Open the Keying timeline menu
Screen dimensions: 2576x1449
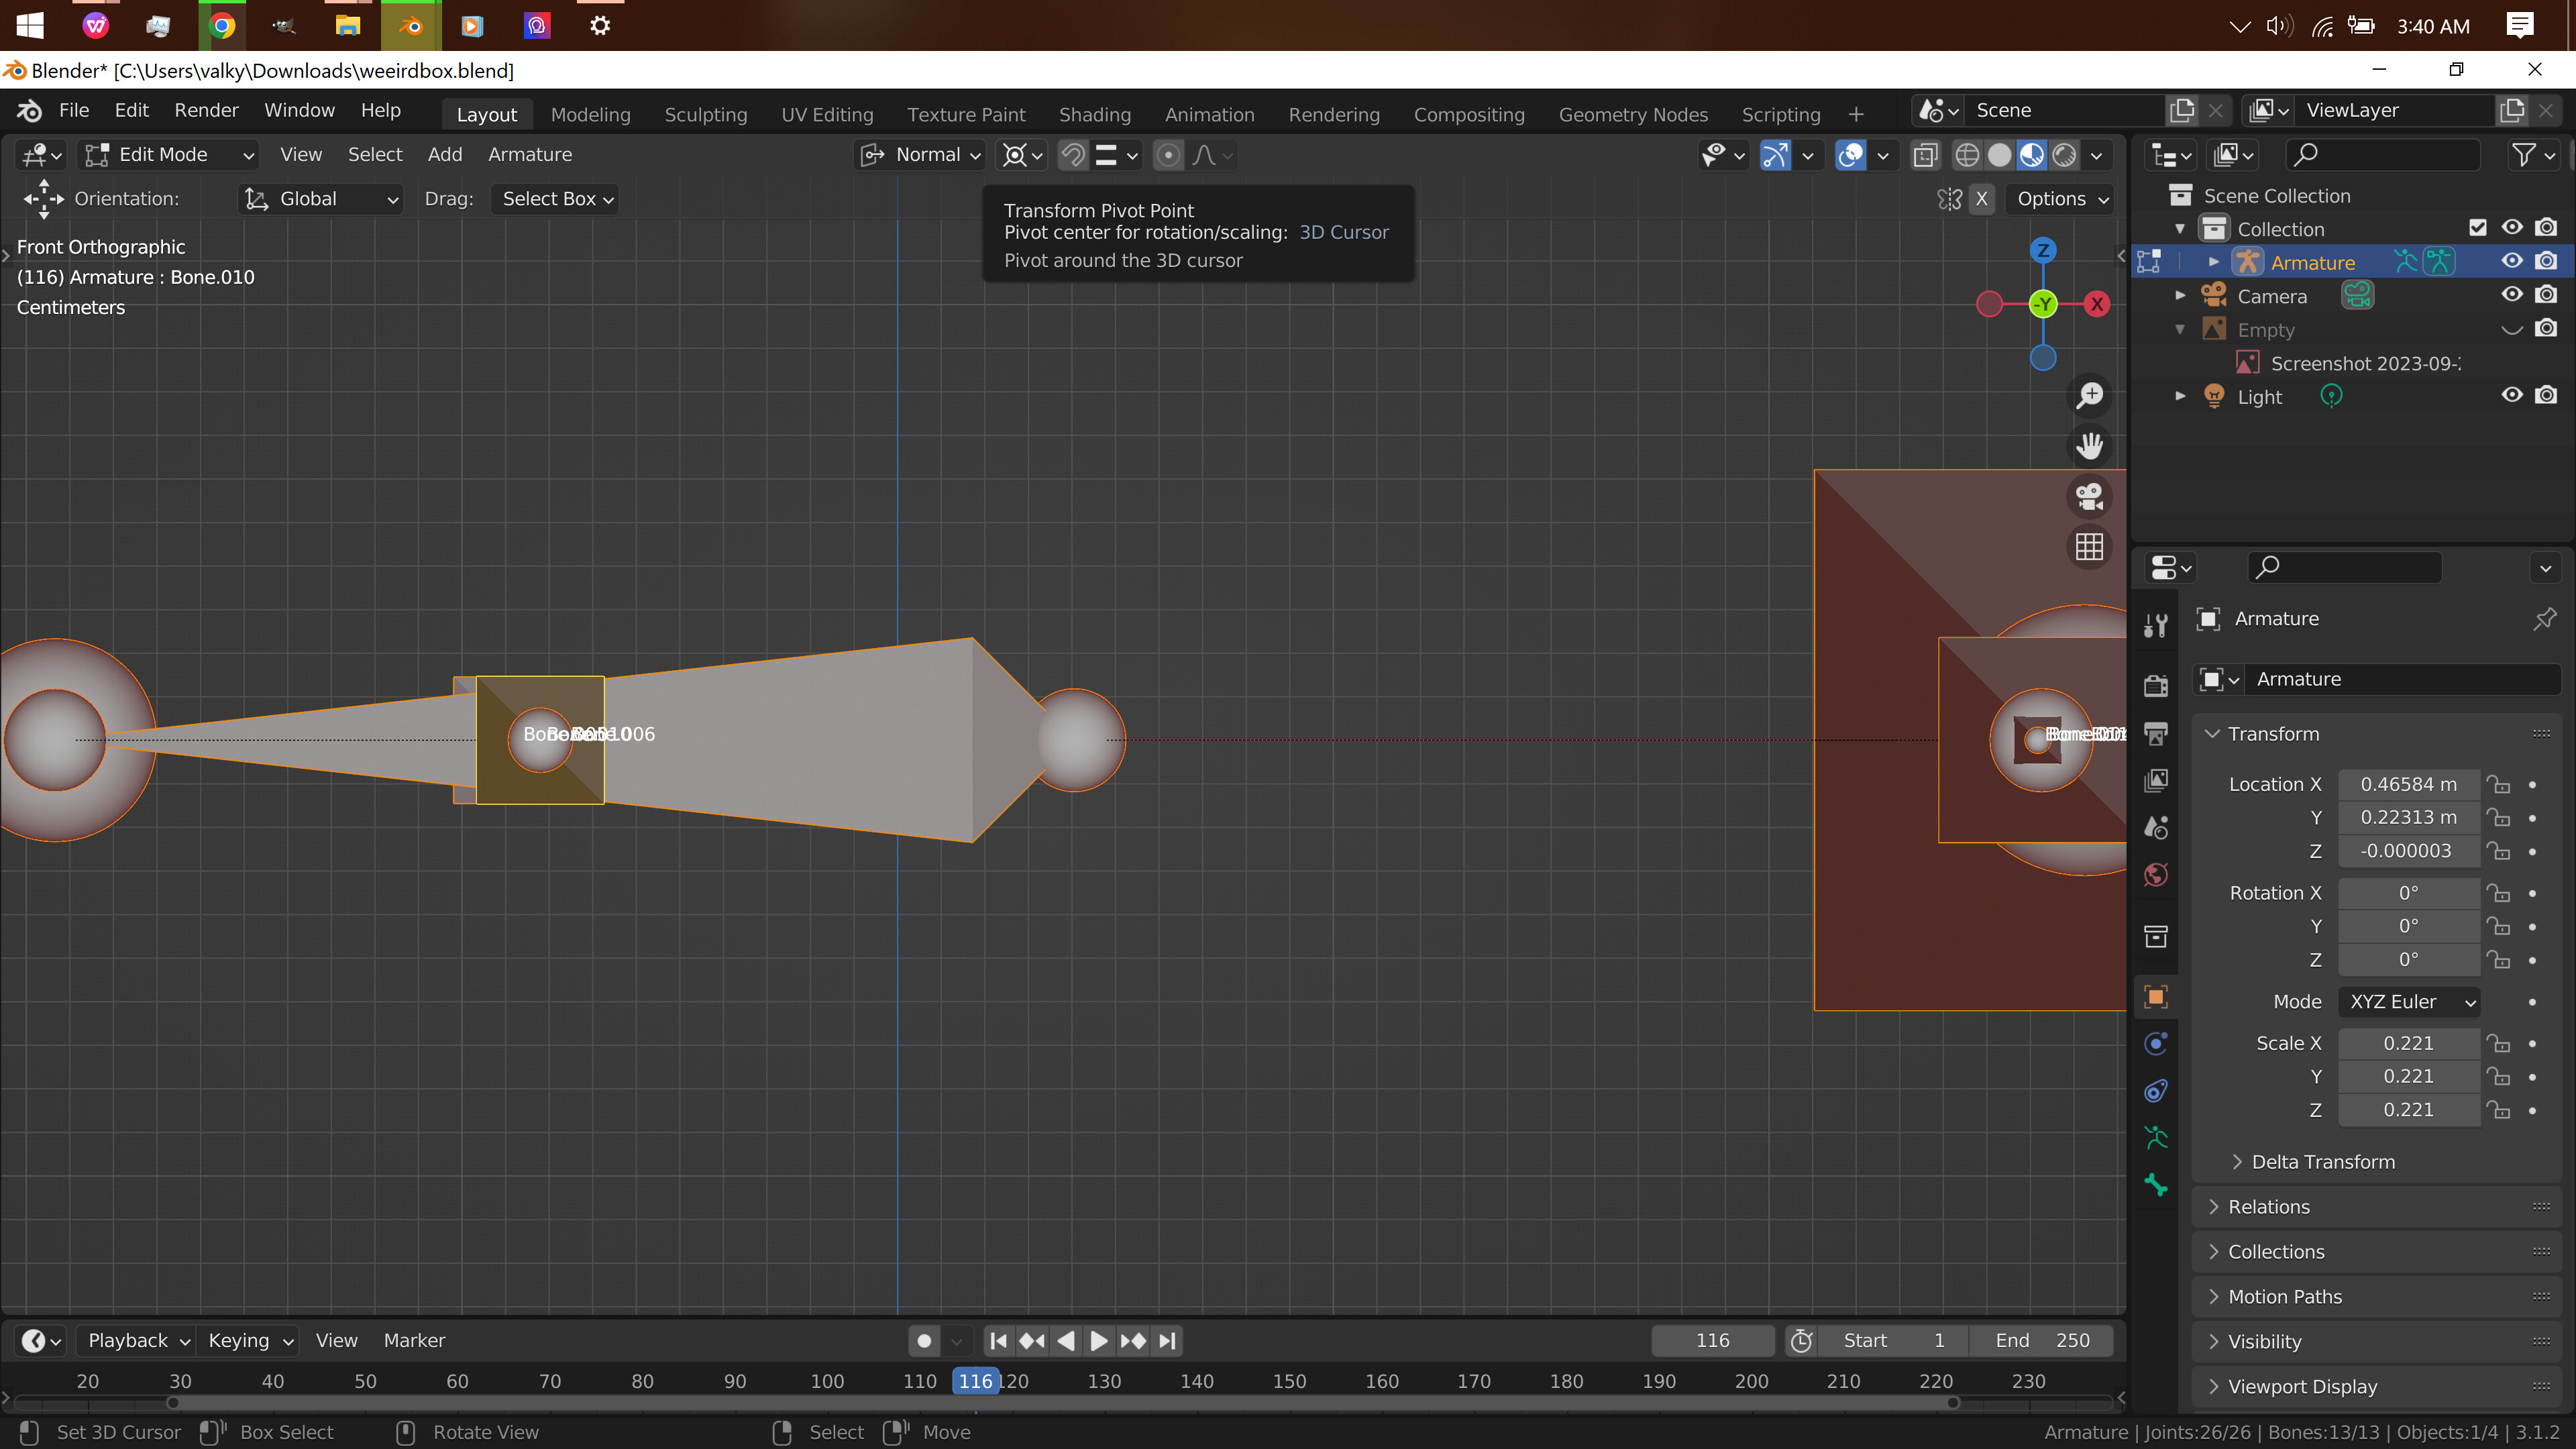(250, 1341)
